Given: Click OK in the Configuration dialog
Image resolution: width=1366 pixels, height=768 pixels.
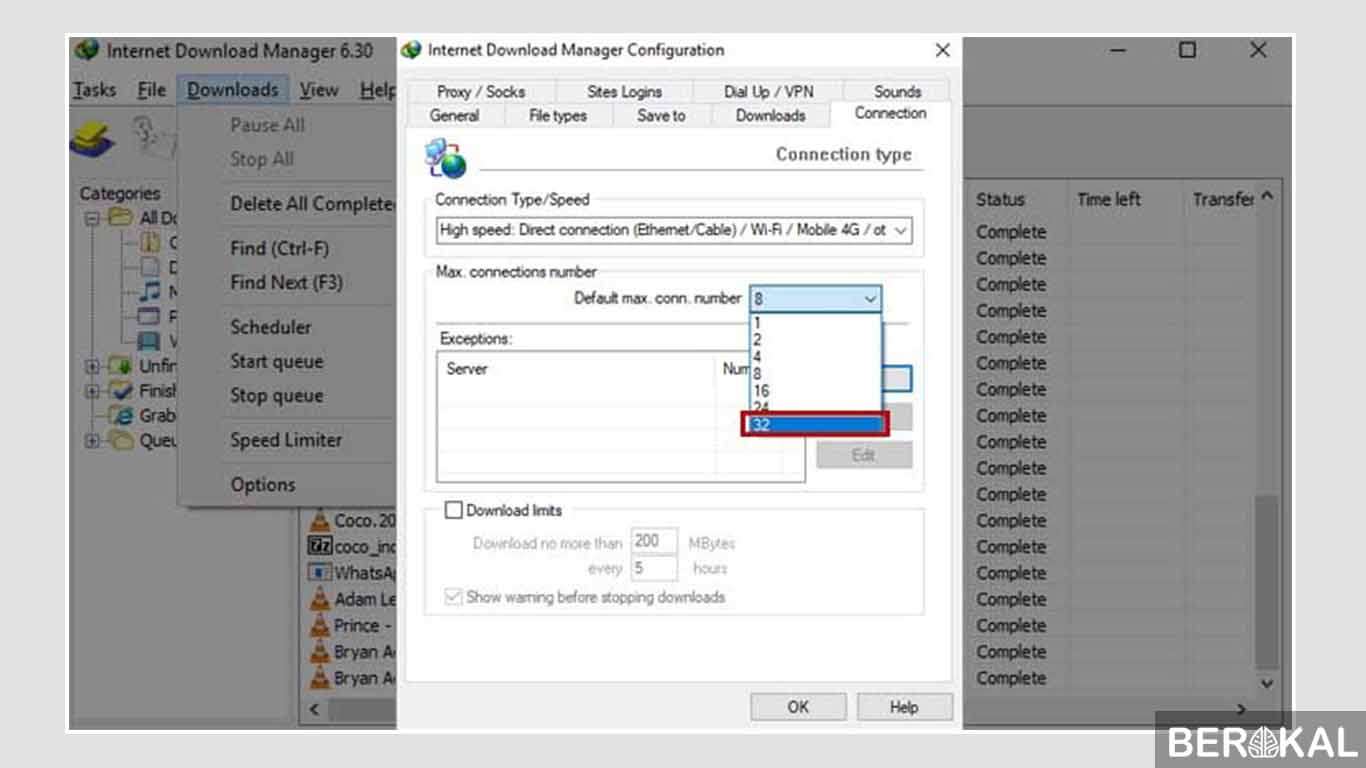Looking at the screenshot, I should [x=798, y=707].
